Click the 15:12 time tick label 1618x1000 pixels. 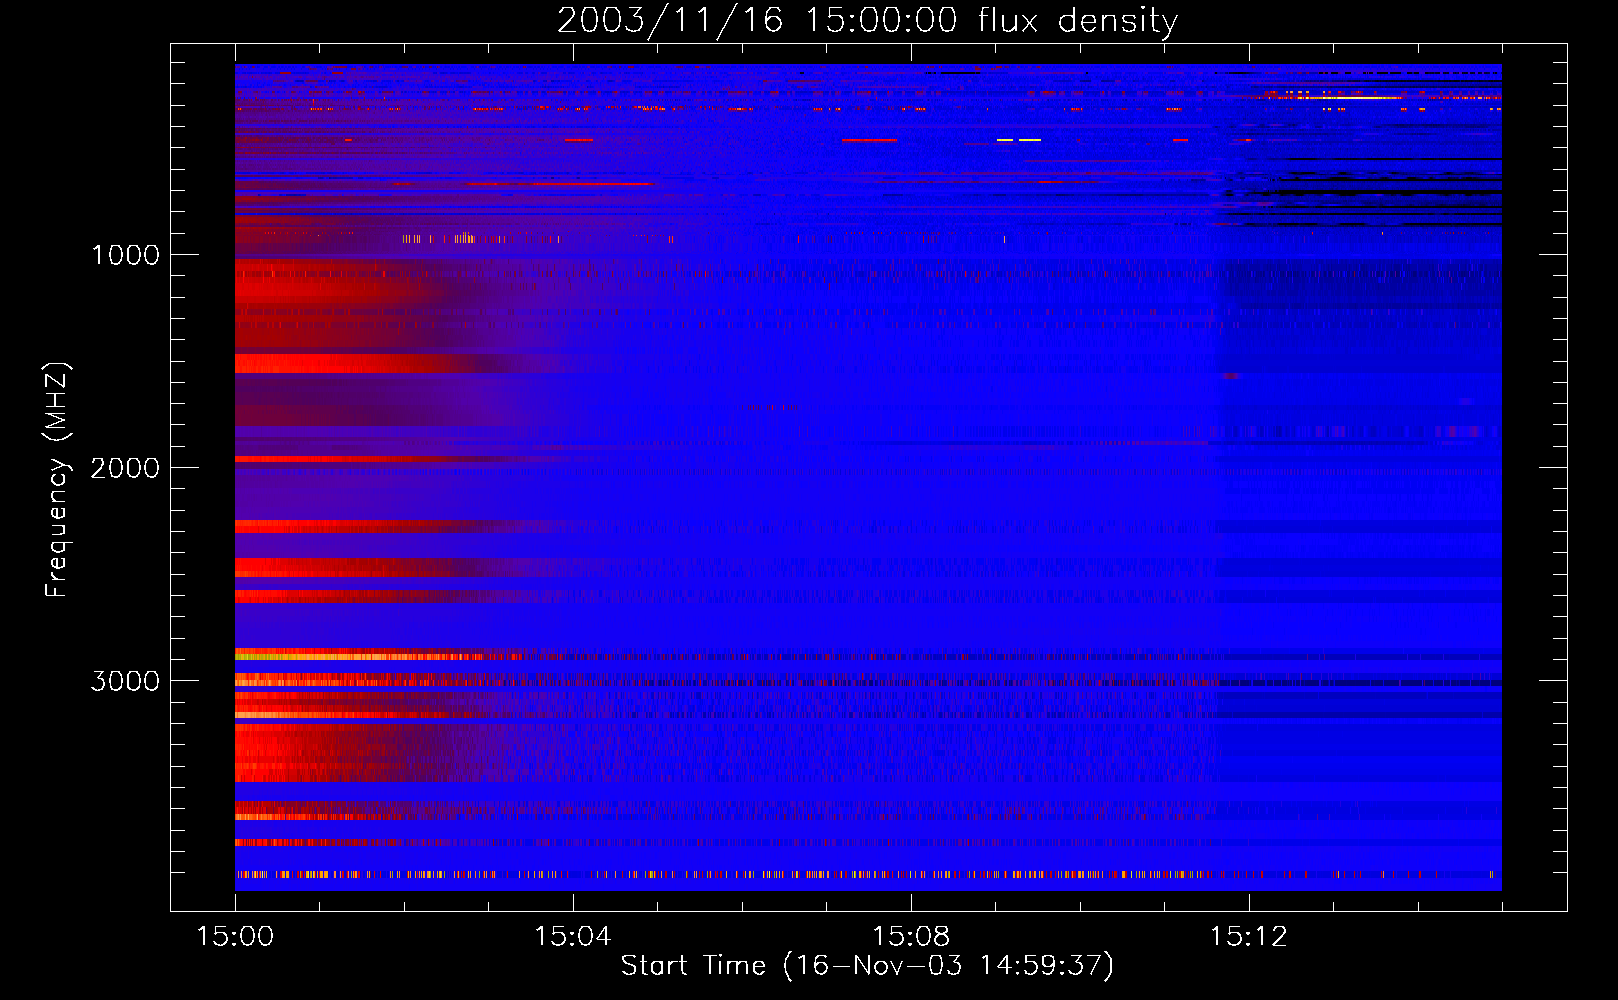1249,937
